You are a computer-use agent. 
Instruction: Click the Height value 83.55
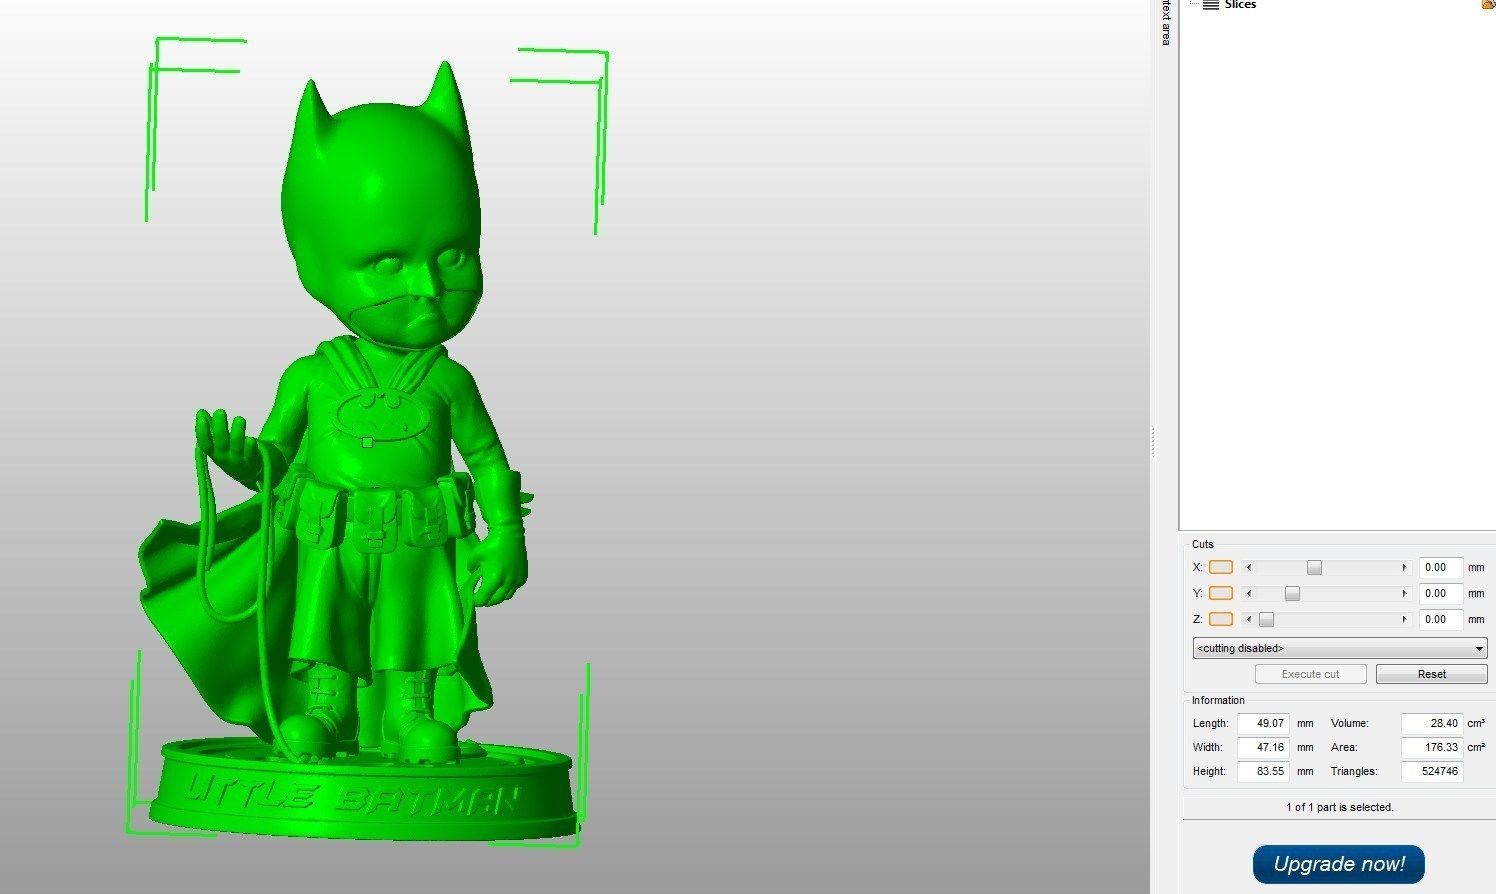(1263, 771)
